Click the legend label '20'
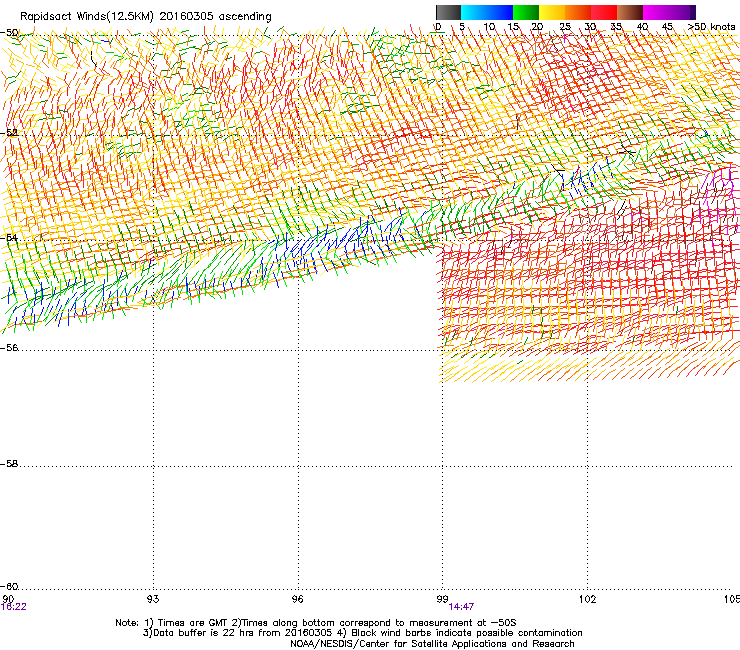 point(538,27)
